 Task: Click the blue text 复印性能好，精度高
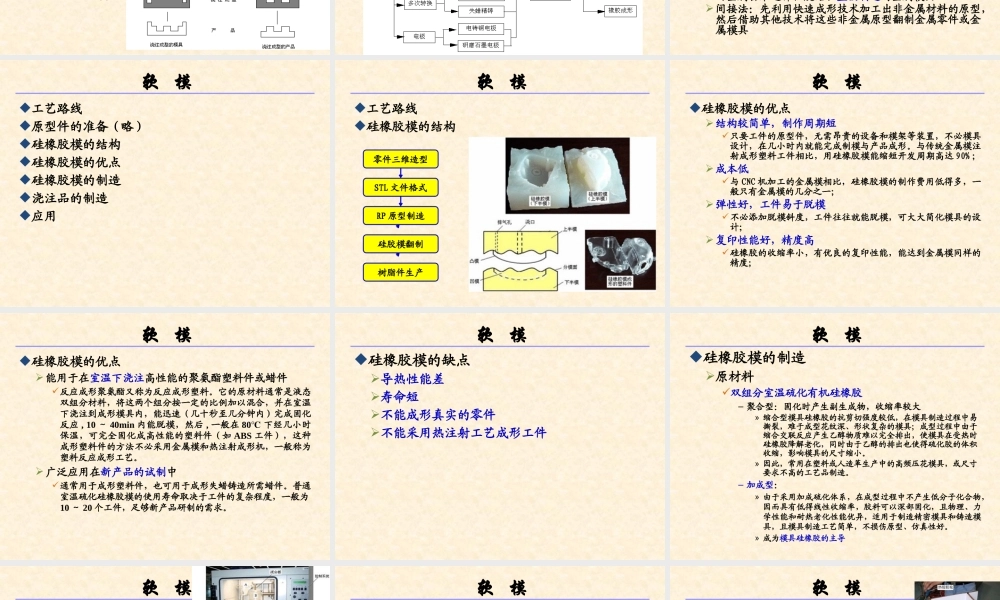[x=765, y=240]
